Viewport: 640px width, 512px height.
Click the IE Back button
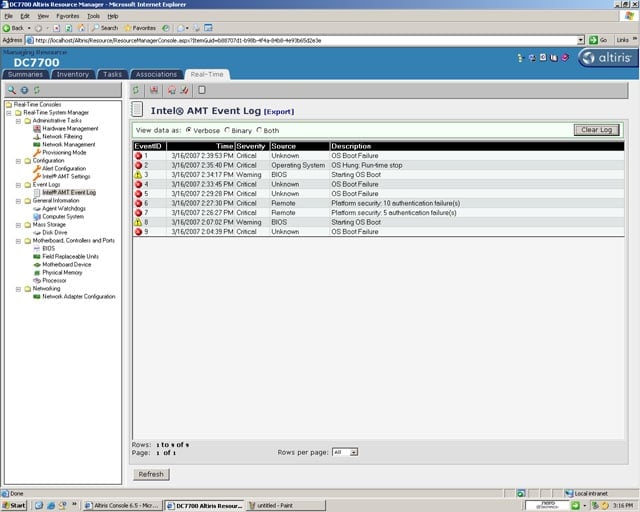pyautogui.click(x=13, y=28)
